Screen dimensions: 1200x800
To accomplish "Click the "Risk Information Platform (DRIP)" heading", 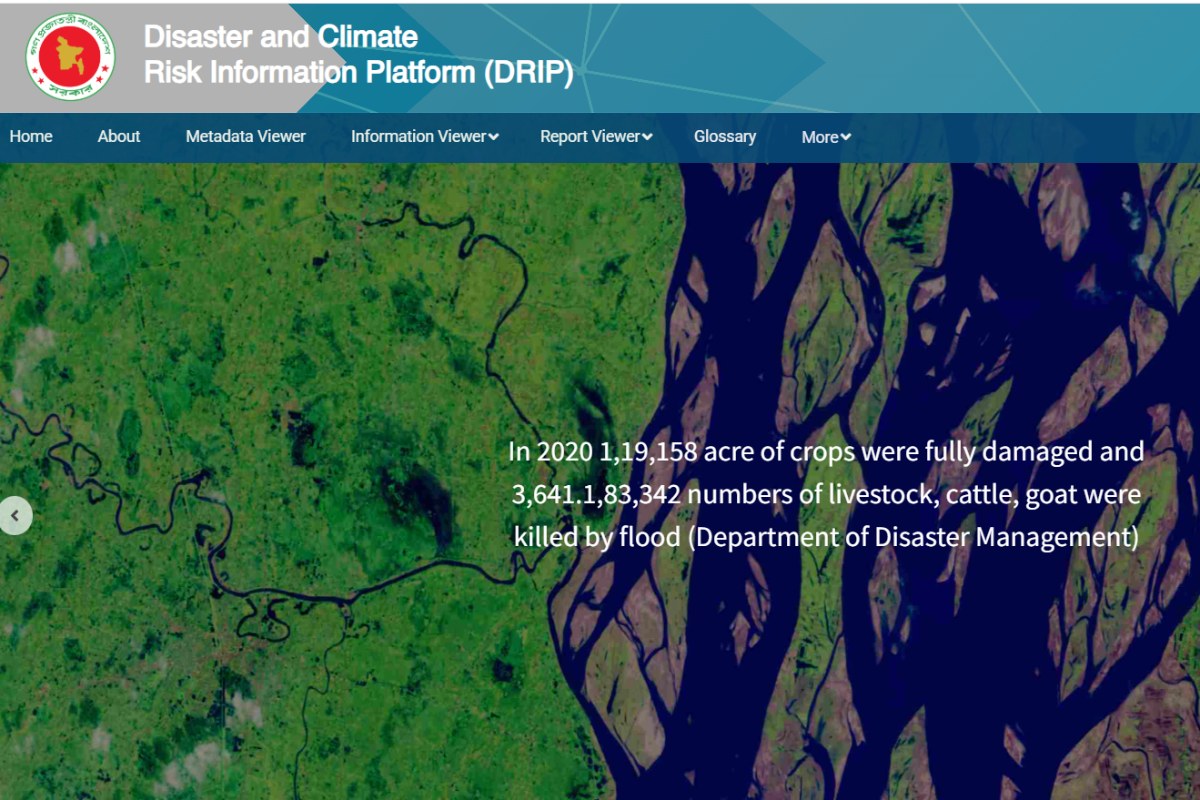I will (359, 73).
